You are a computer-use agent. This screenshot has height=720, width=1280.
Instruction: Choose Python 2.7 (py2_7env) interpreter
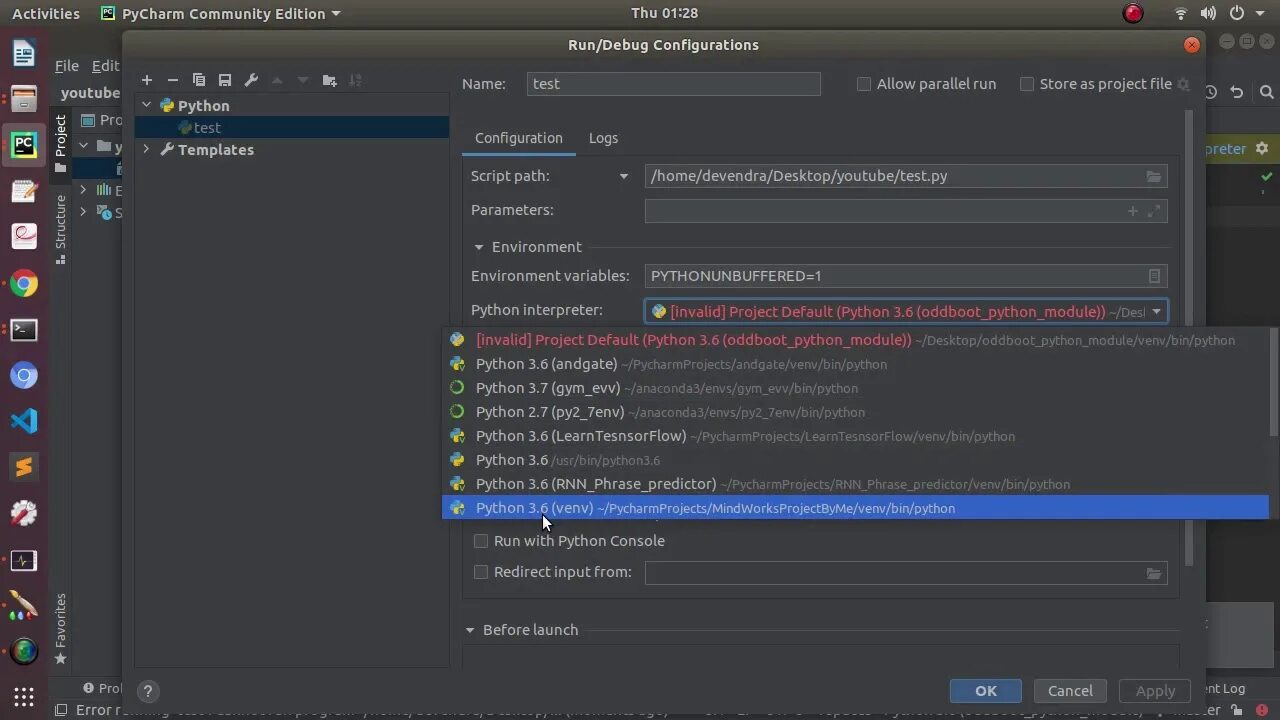[856, 412]
